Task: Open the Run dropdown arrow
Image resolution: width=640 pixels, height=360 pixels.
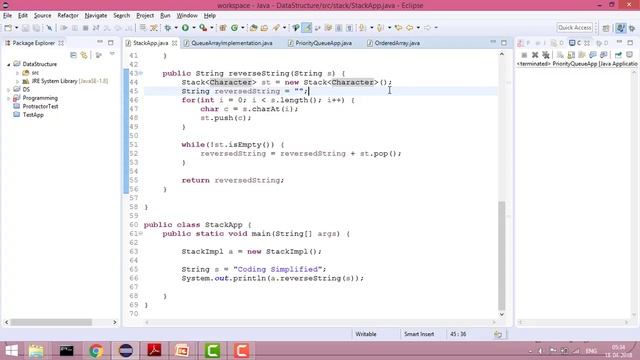Action: (x=194, y=28)
